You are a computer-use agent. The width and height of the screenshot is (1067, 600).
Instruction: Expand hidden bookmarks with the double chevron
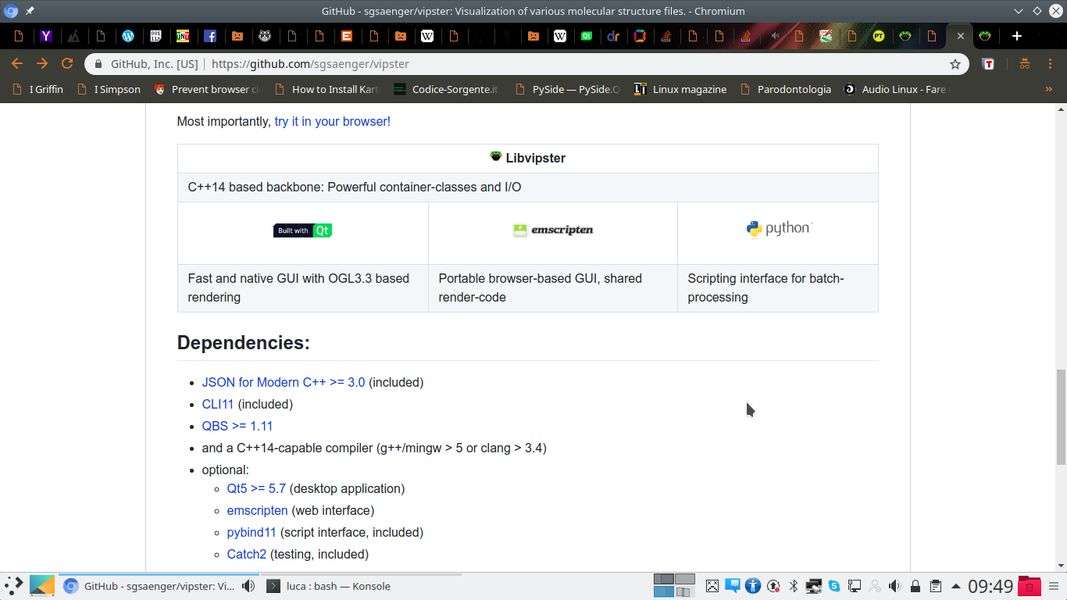[1049, 89]
